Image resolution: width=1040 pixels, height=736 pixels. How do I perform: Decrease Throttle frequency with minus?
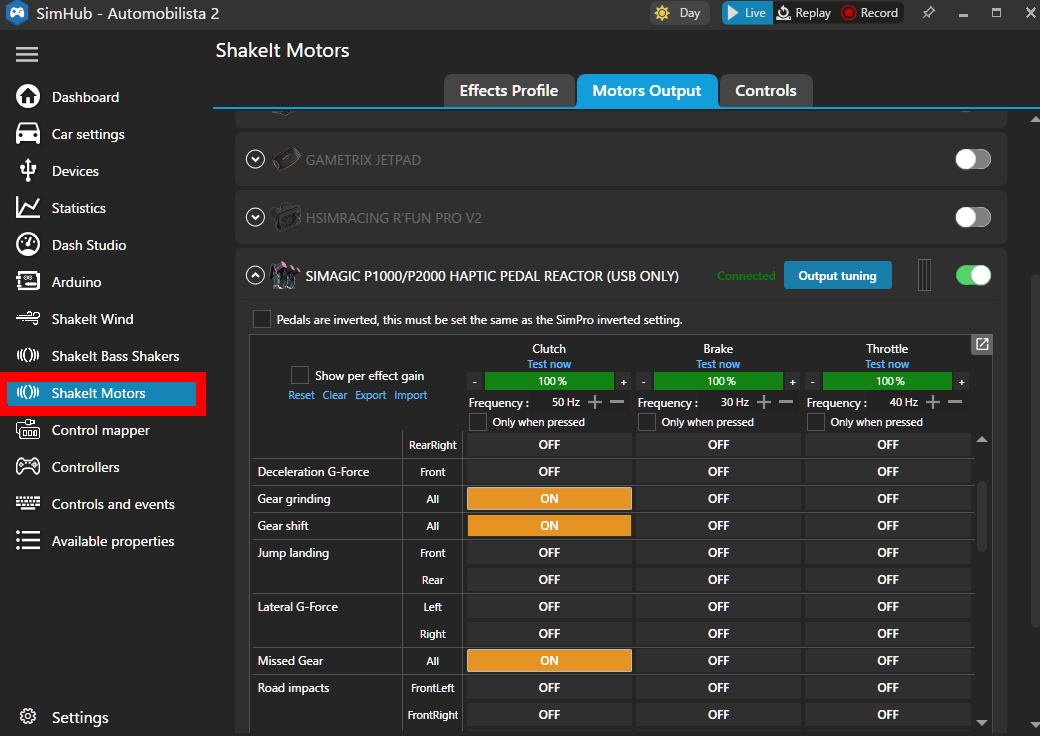955,402
